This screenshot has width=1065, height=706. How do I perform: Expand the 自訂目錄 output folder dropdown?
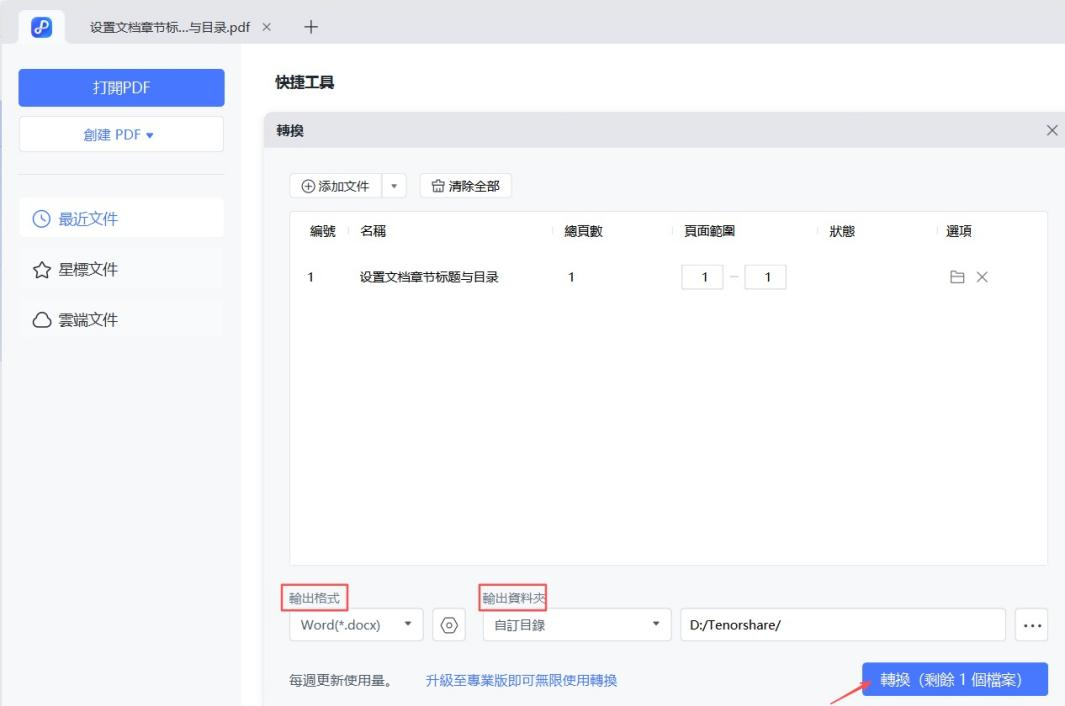coord(575,624)
